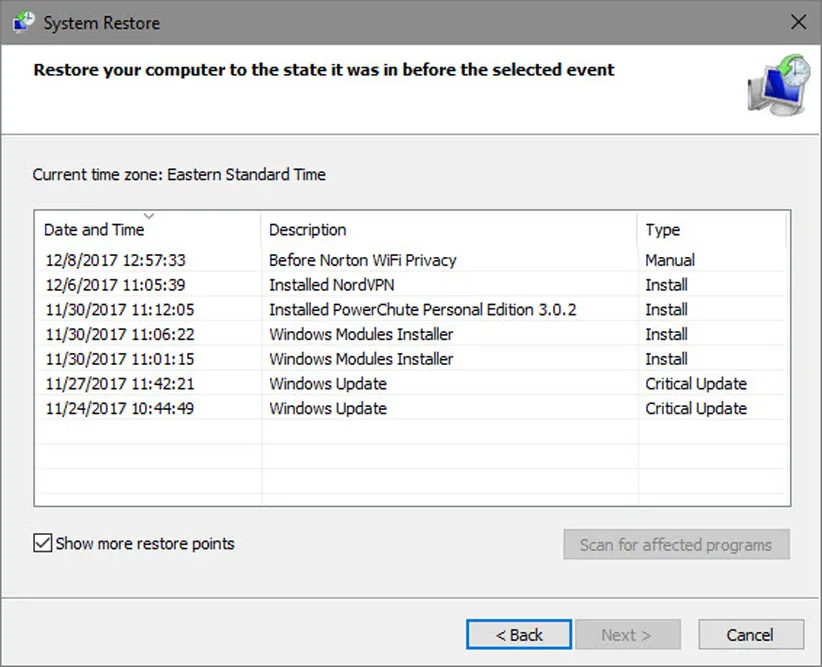Select Installed PowerChute Personal Edition 3.0.2

pos(422,310)
